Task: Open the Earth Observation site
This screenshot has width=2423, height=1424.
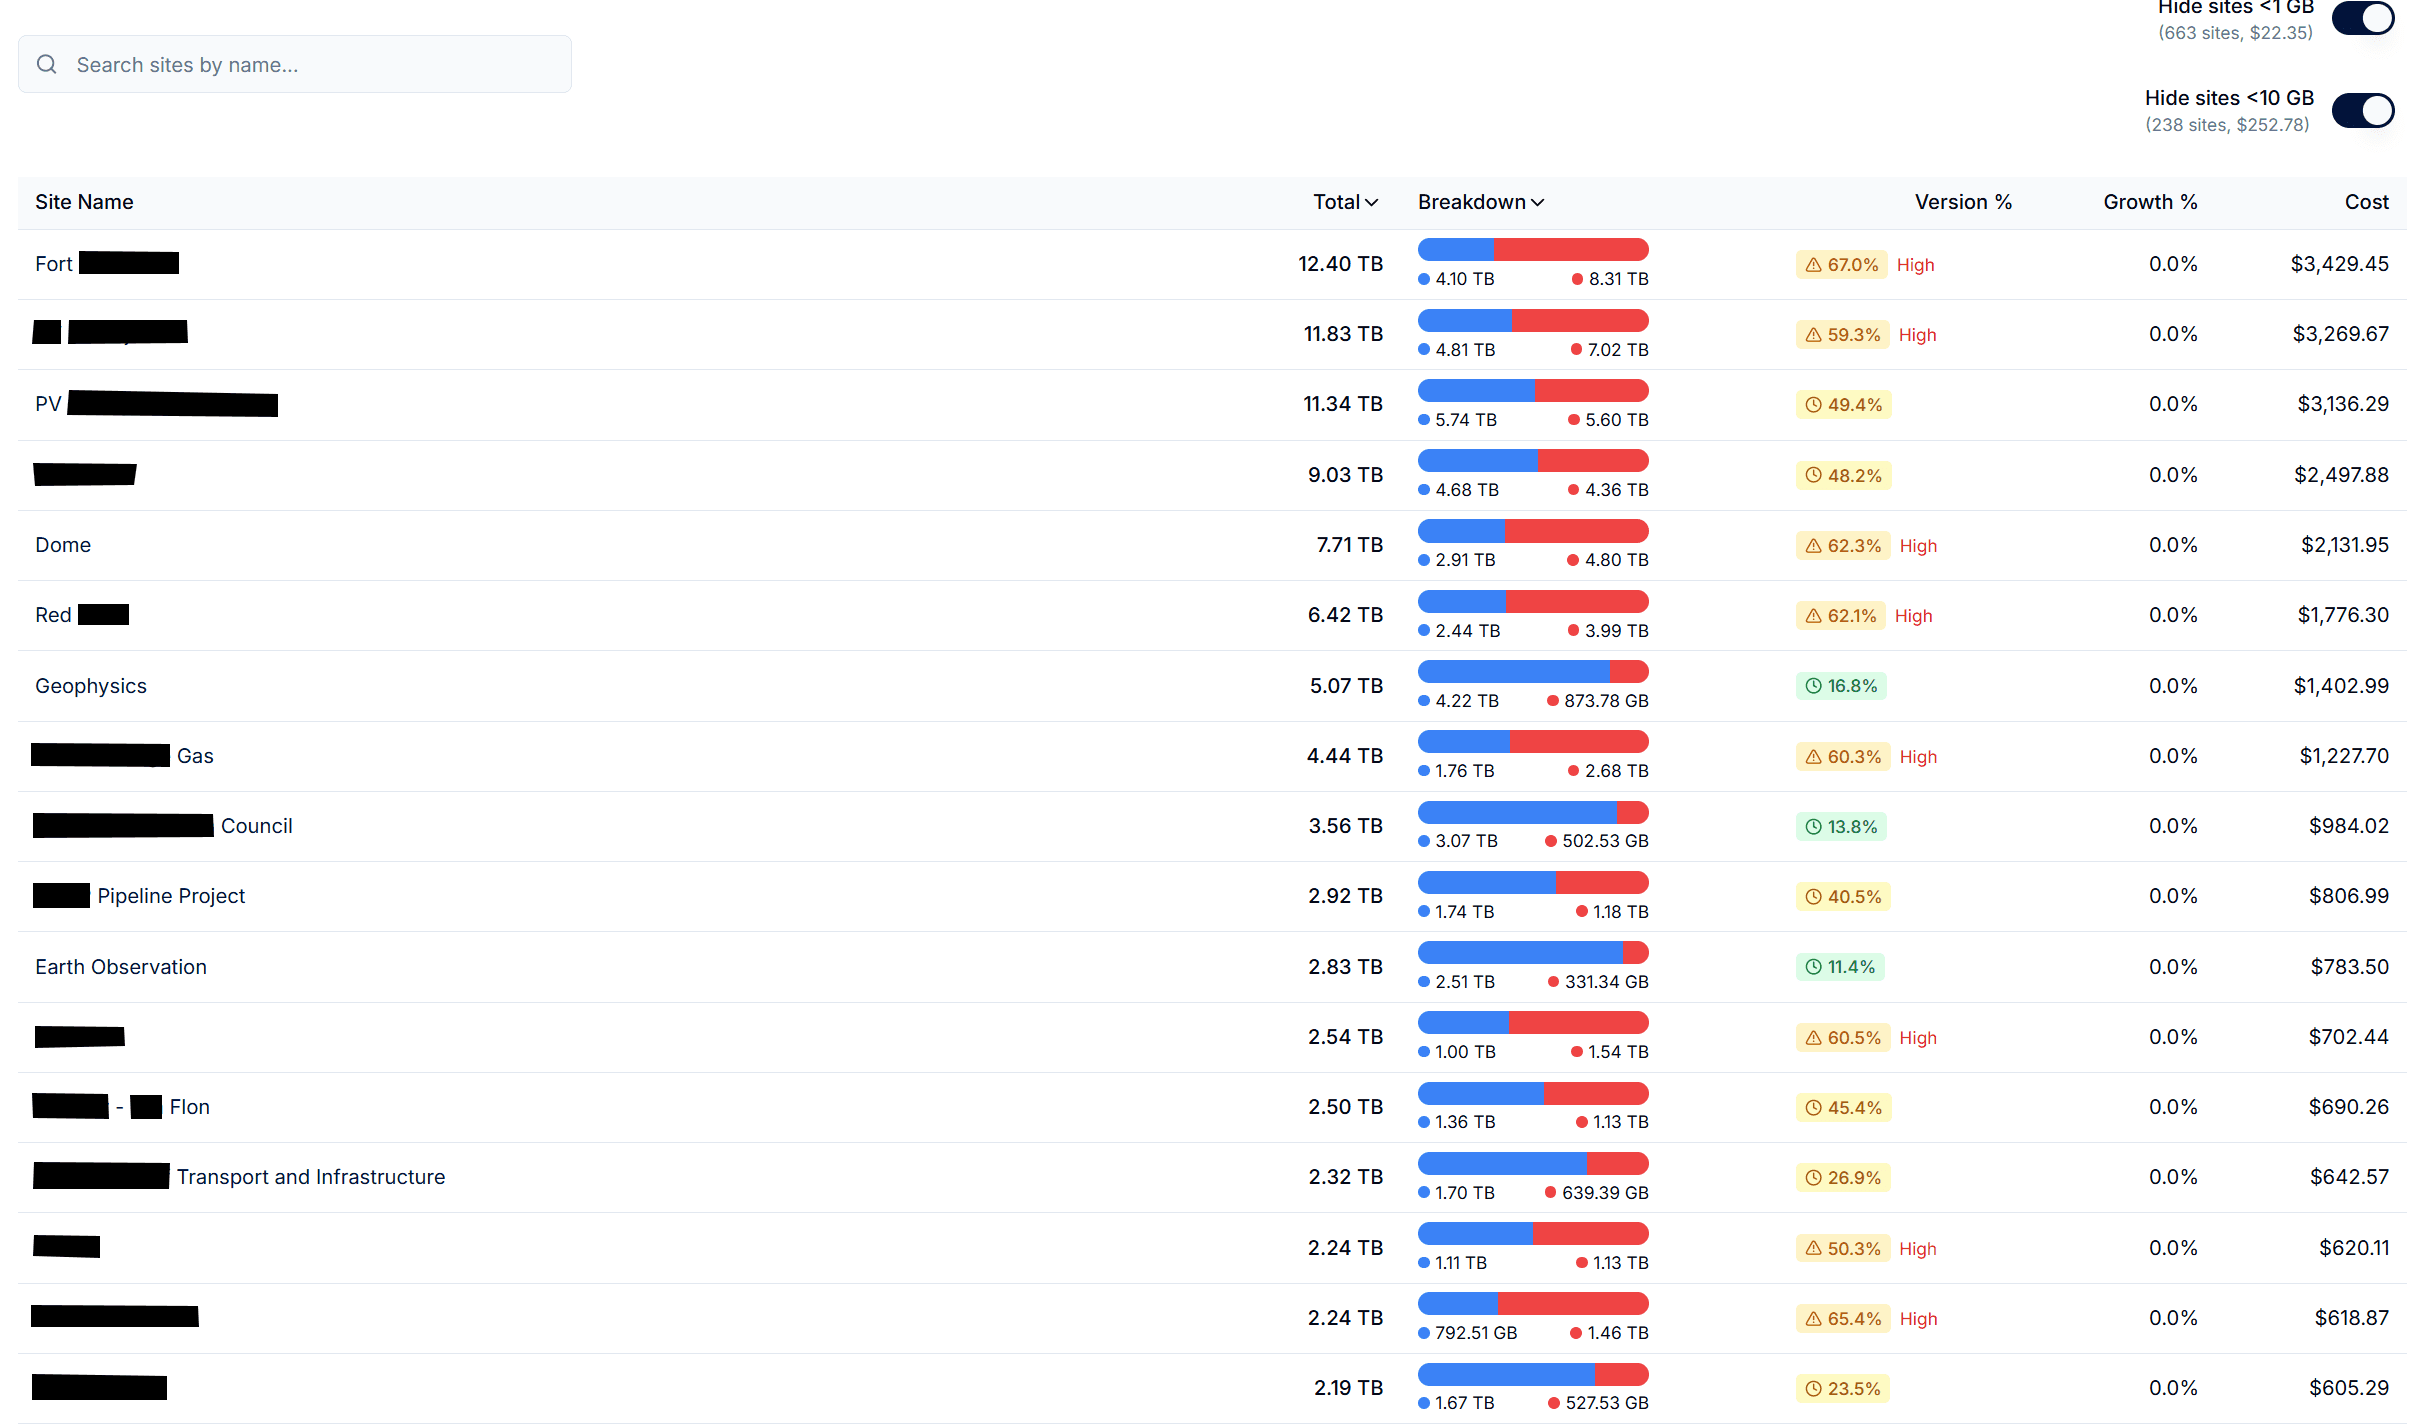Action: pos(121,967)
